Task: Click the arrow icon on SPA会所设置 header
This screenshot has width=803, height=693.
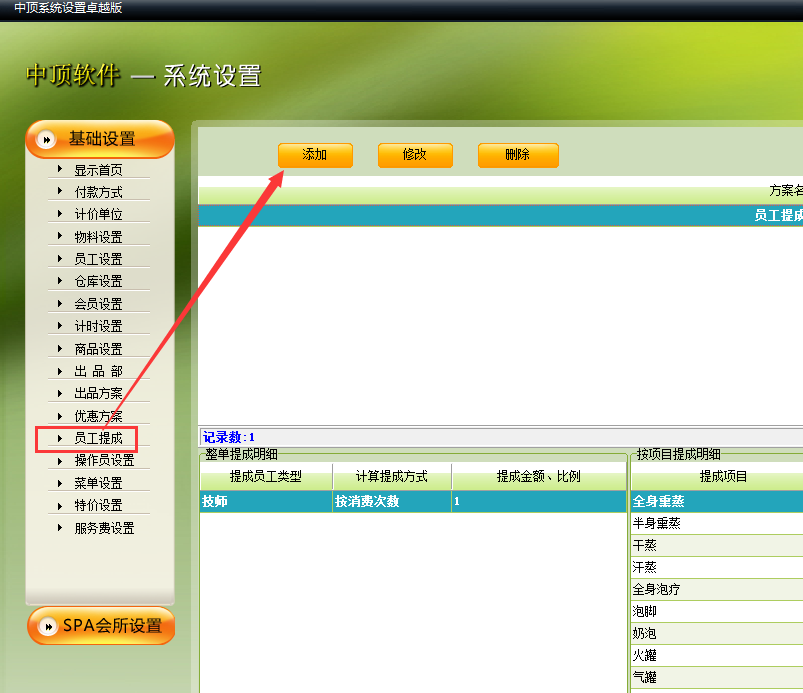Action: pyautogui.click(x=48, y=626)
